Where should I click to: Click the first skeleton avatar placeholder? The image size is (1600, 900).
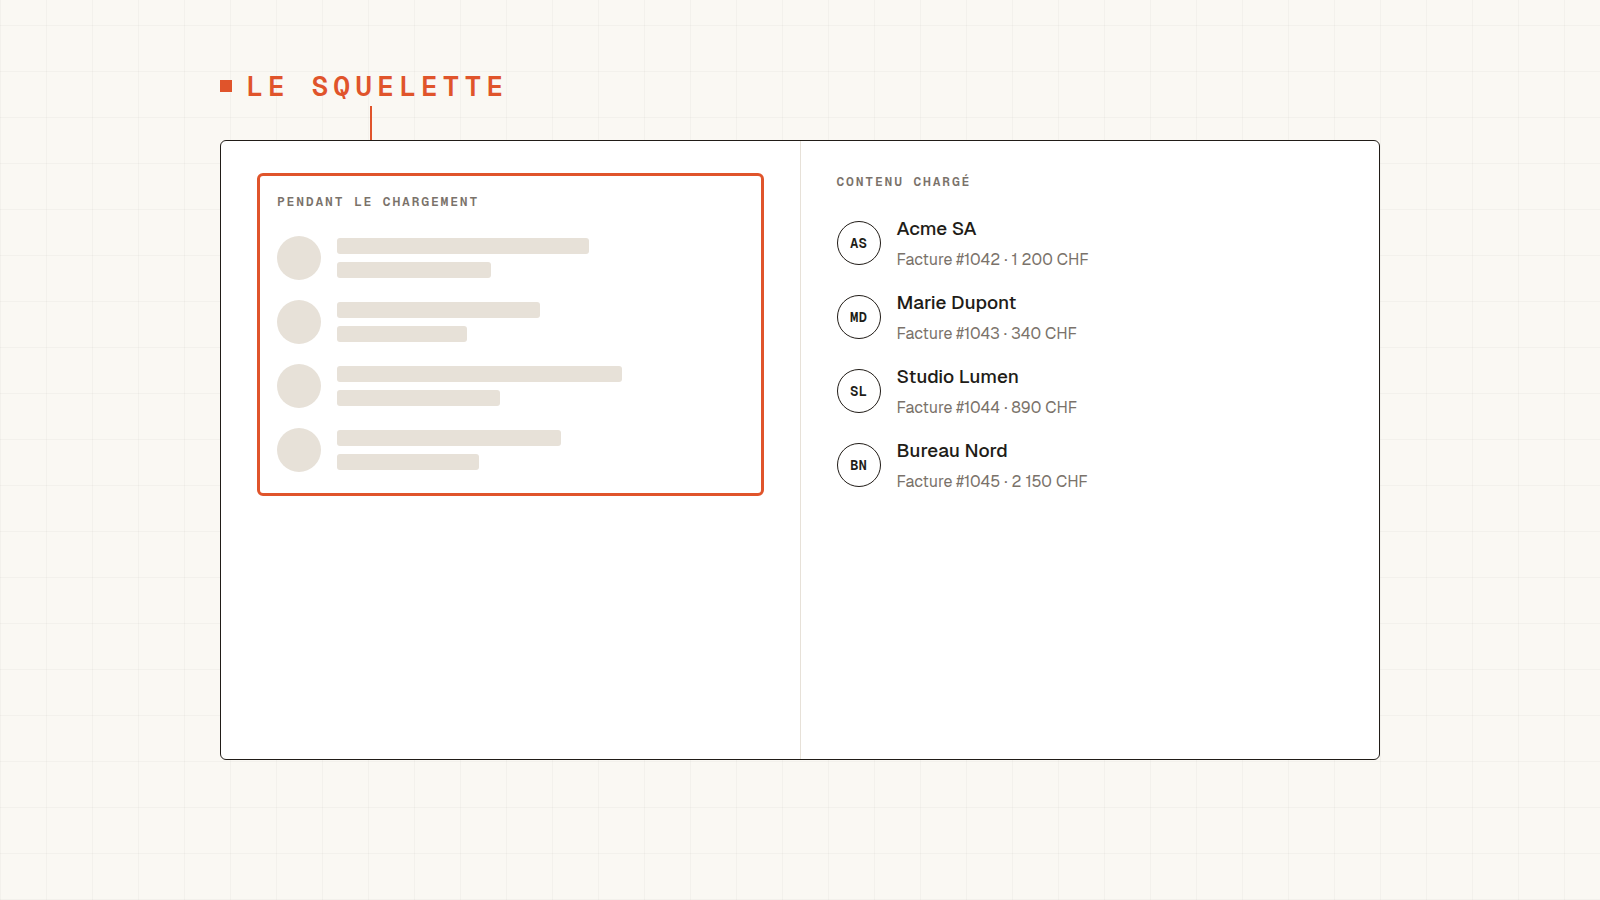(299, 258)
